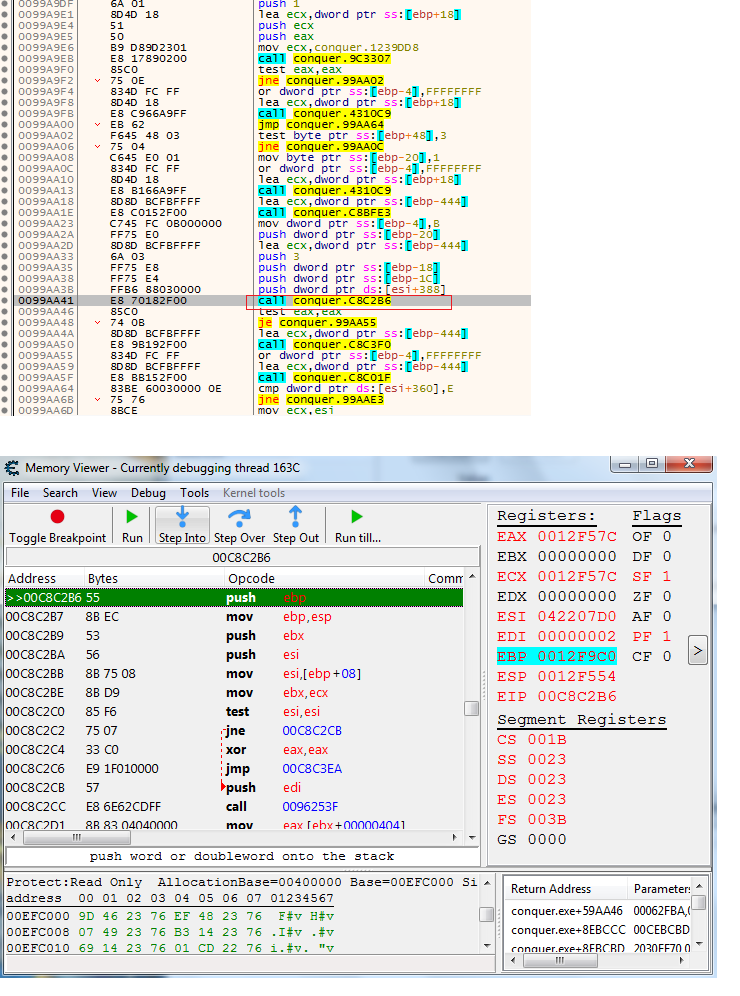Select row 00C8C2C2 jne 00C8C2CB
Image resolution: width=740 pixels, height=996 pixels.
click(234, 731)
